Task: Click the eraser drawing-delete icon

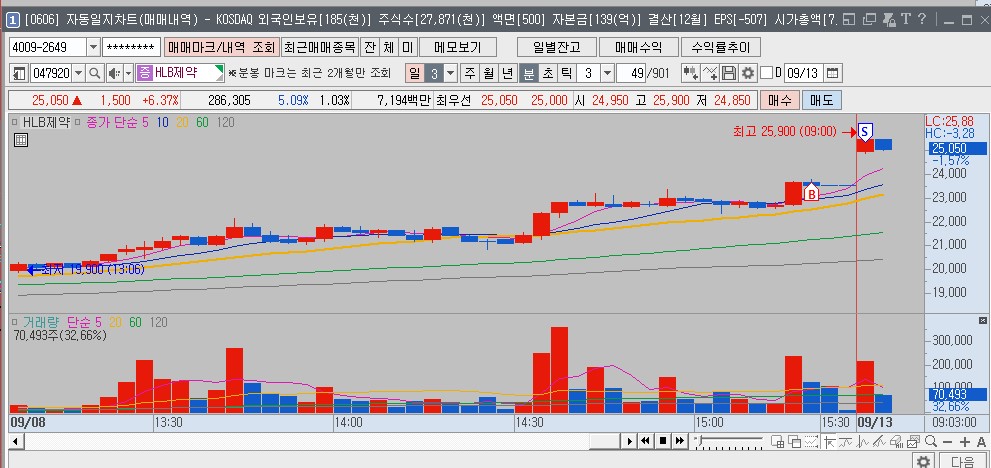Action: 896,441
